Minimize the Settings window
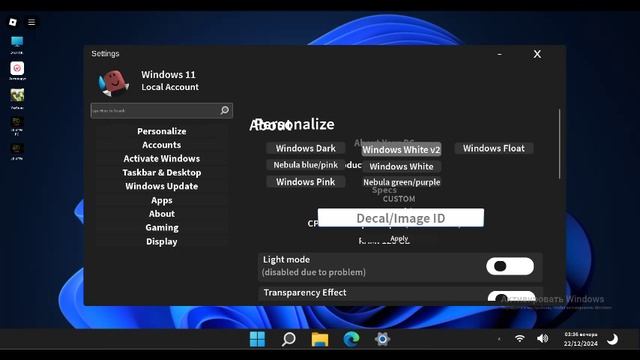 500,54
